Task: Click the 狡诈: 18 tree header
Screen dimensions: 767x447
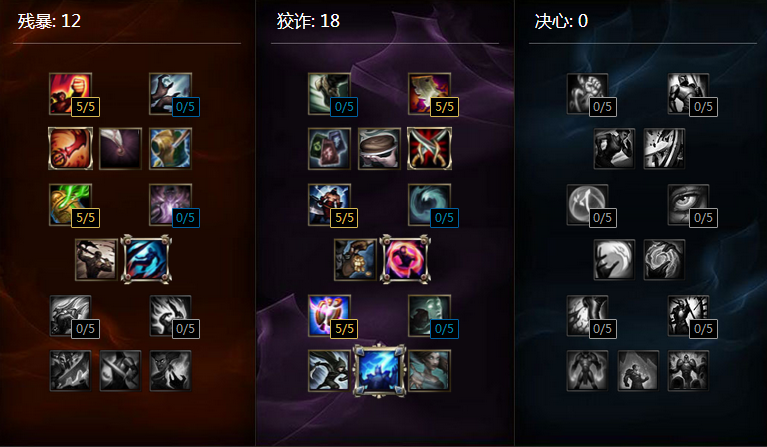Action: (x=308, y=21)
